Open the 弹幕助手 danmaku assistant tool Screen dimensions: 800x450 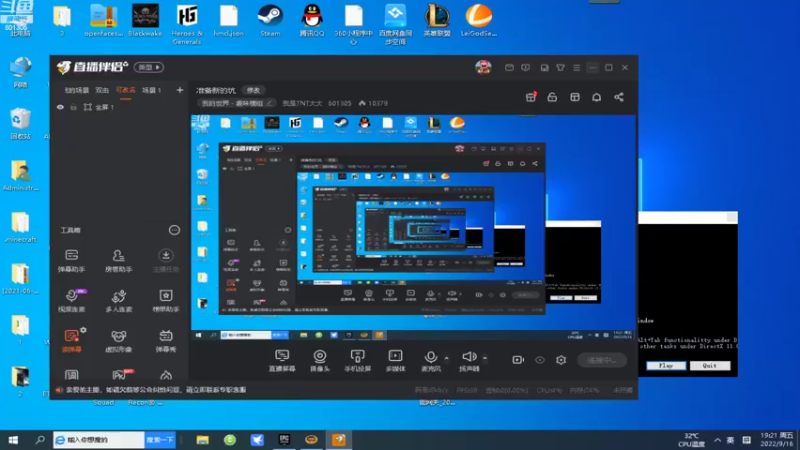[x=71, y=260]
